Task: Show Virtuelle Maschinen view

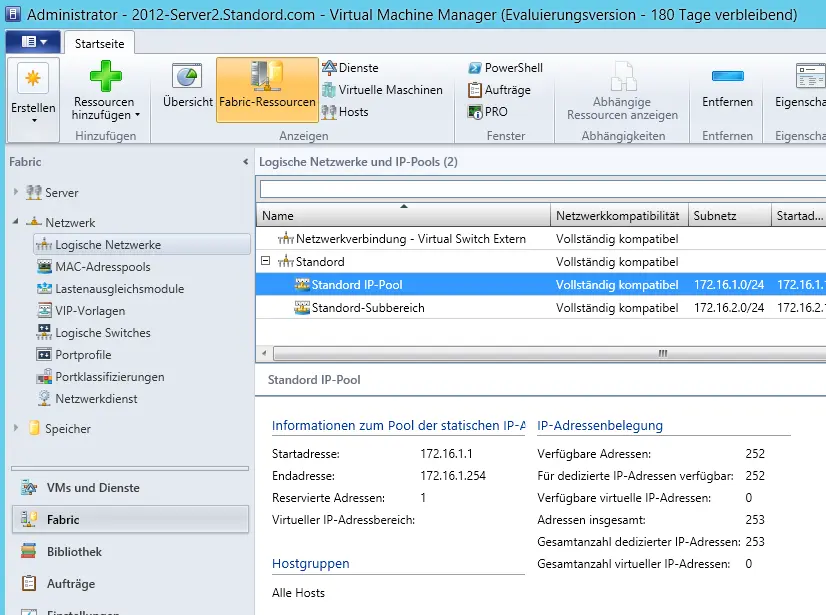Action: coord(382,90)
